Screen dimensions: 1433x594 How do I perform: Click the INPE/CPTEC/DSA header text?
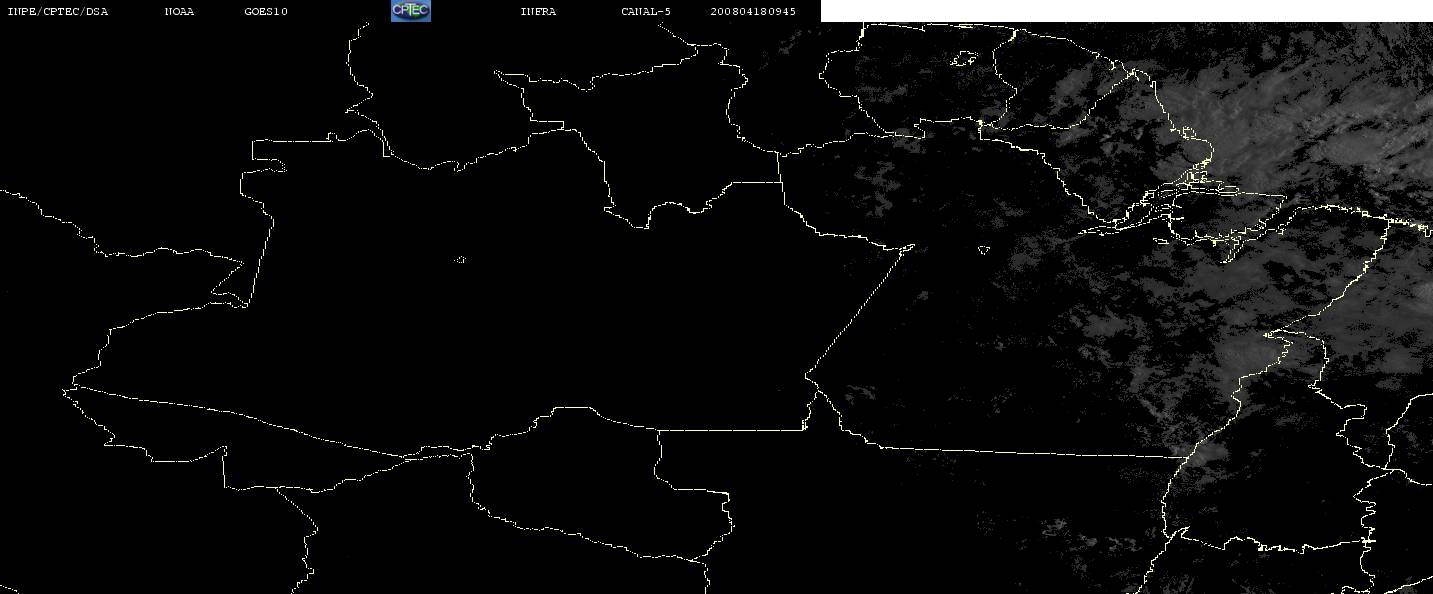coord(58,12)
